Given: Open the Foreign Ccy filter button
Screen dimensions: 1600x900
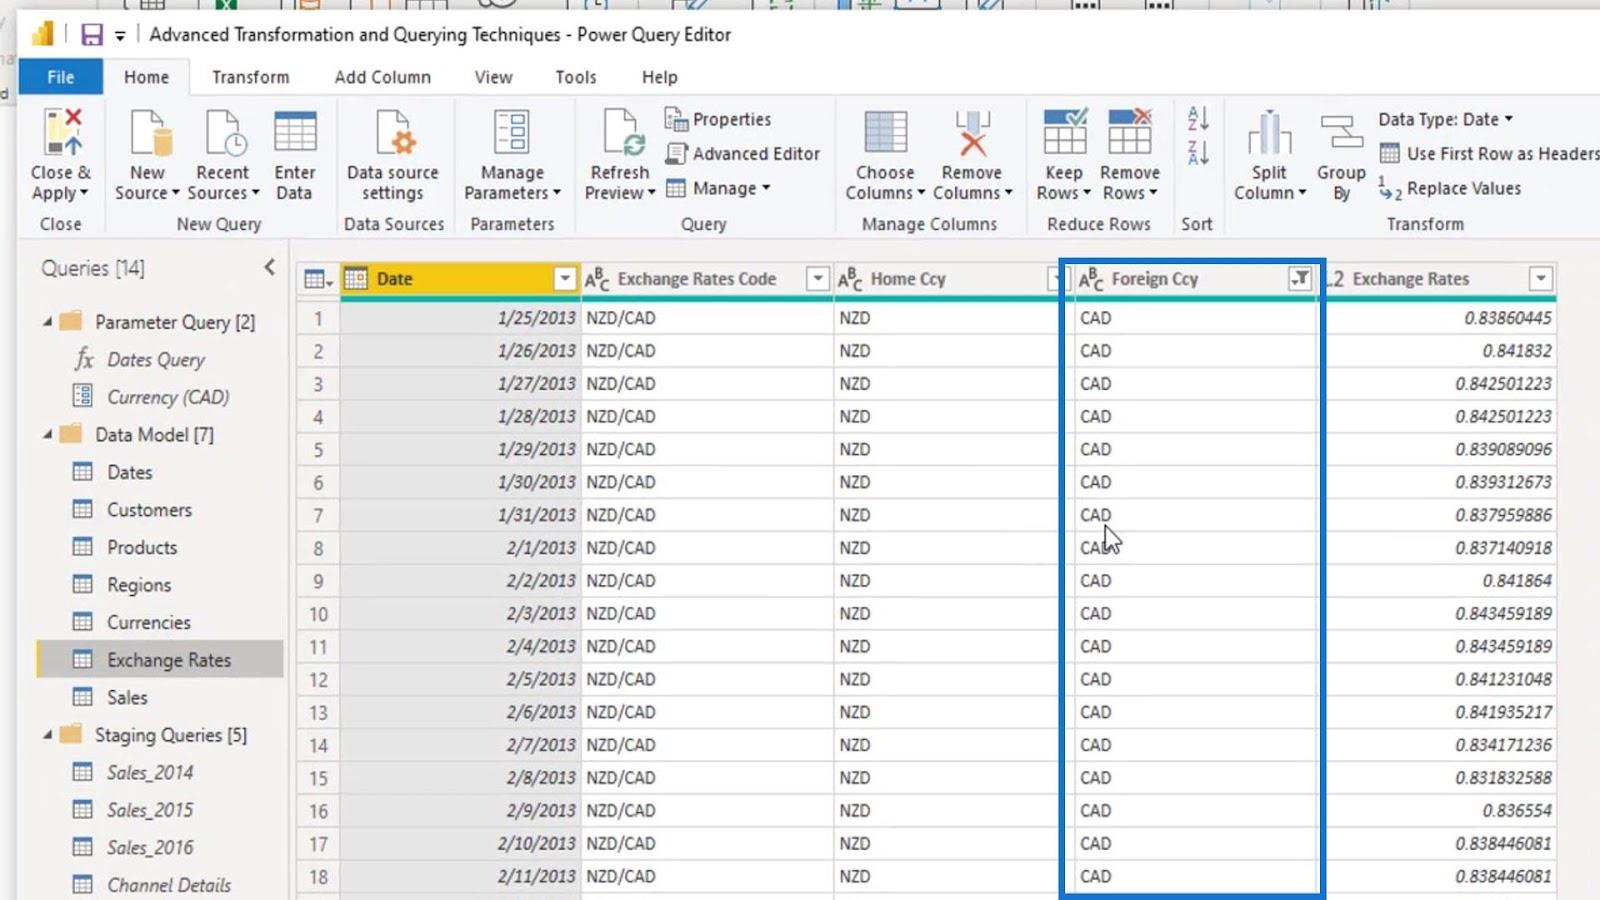Looking at the screenshot, I should pyautogui.click(x=1300, y=279).
